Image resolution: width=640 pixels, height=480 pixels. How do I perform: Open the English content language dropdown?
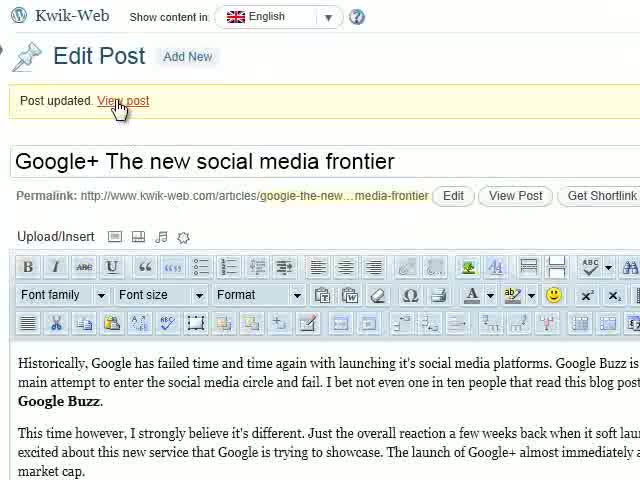coord(278,17)
